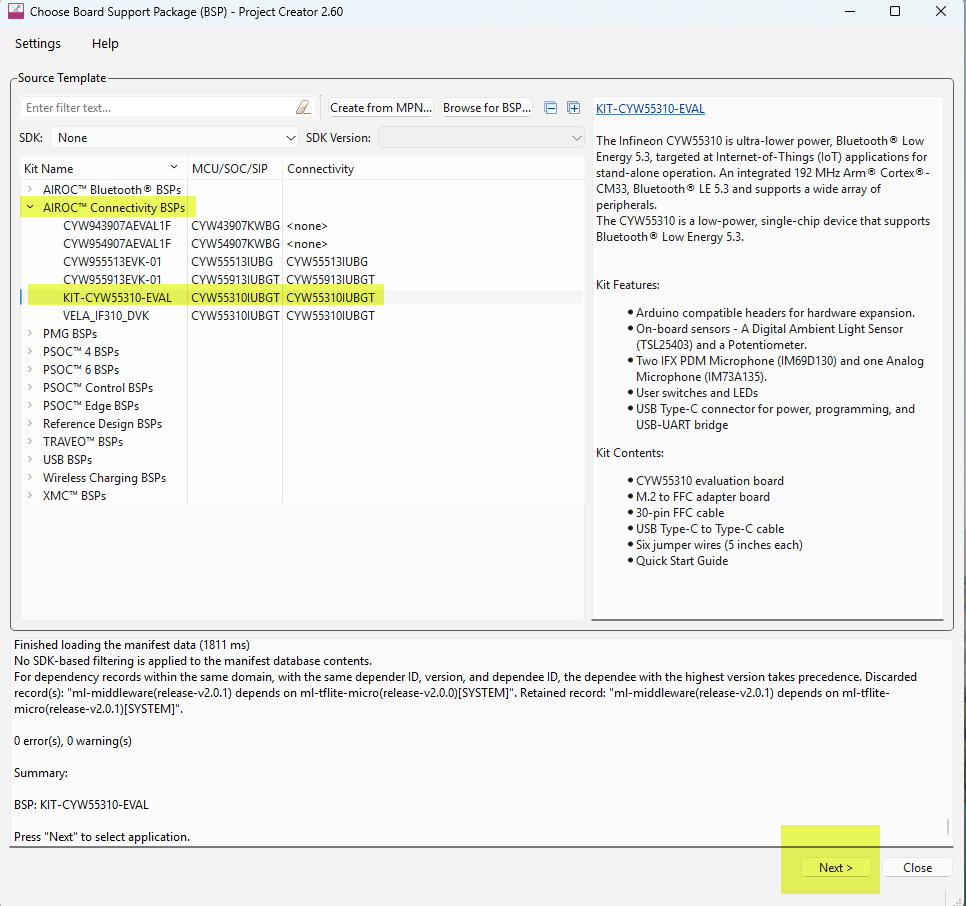Viewport: 966px width, 906px height.
Task: Expand the USB BSPs group
Action: point(30,459)
